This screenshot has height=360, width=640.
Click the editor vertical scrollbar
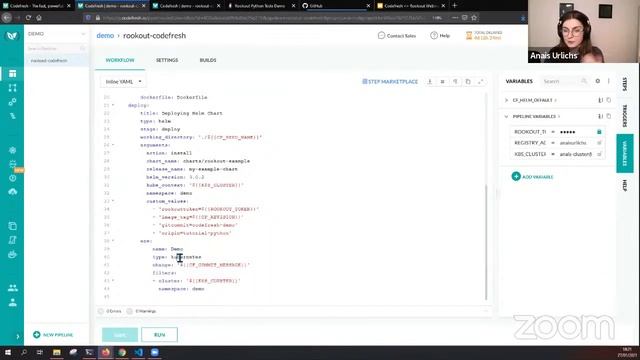click(486, 242)
